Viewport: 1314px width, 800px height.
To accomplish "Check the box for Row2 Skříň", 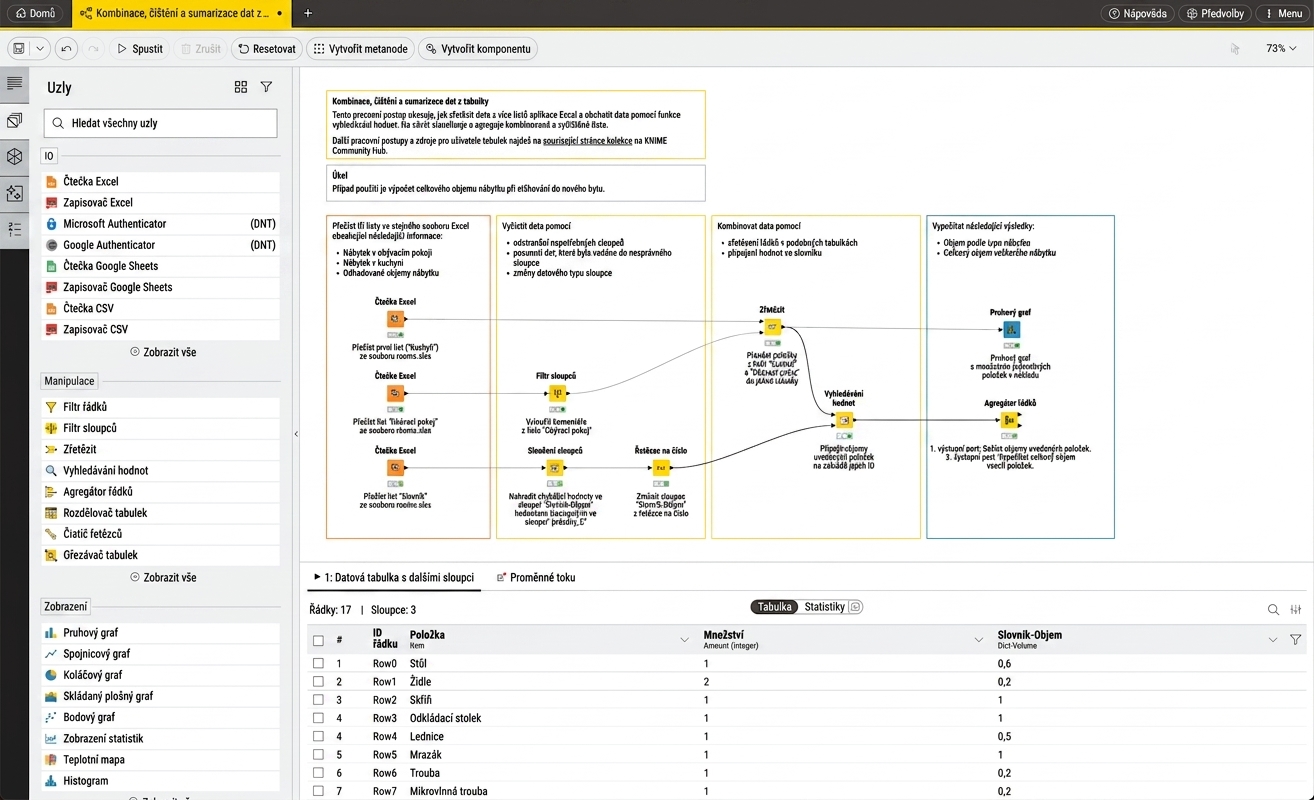I will [318, 700].
